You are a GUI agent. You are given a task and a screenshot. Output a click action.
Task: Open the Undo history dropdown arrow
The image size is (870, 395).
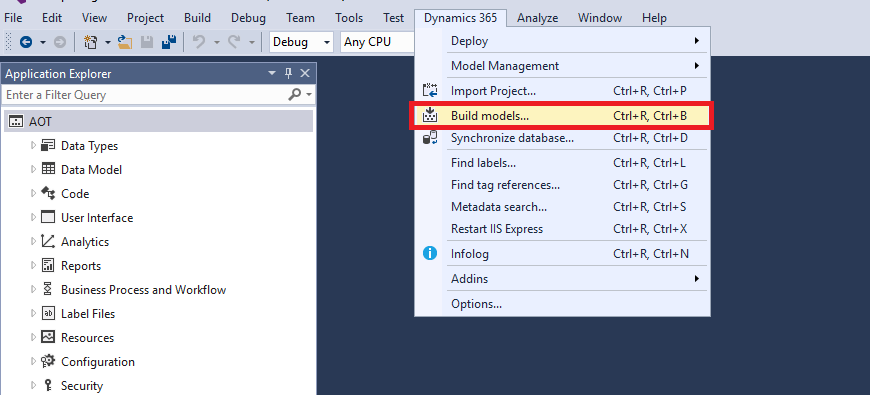point(216,43)
